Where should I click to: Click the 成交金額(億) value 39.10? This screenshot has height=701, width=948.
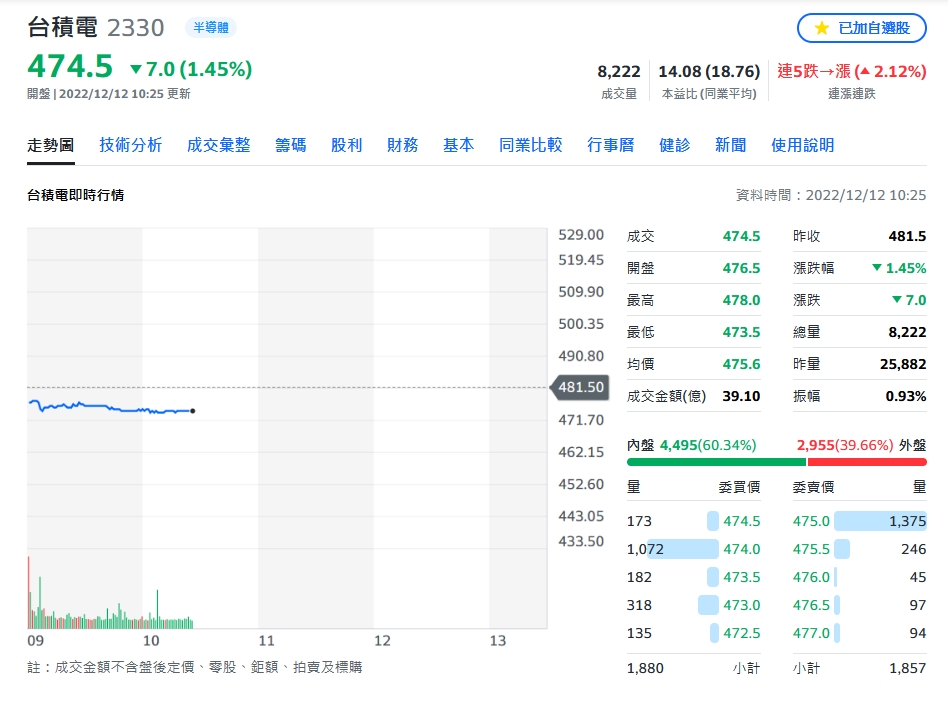(741, 396)
